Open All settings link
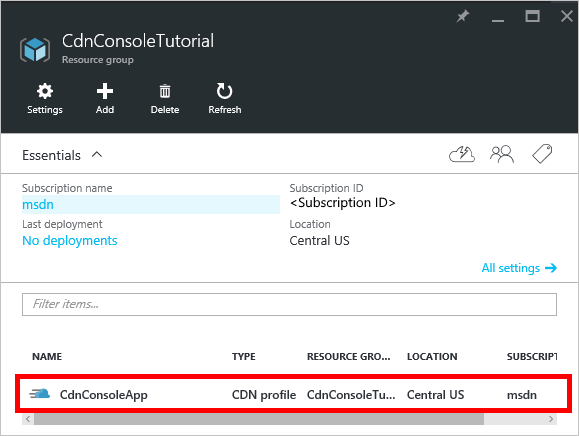579x436 pixels. 519,268
